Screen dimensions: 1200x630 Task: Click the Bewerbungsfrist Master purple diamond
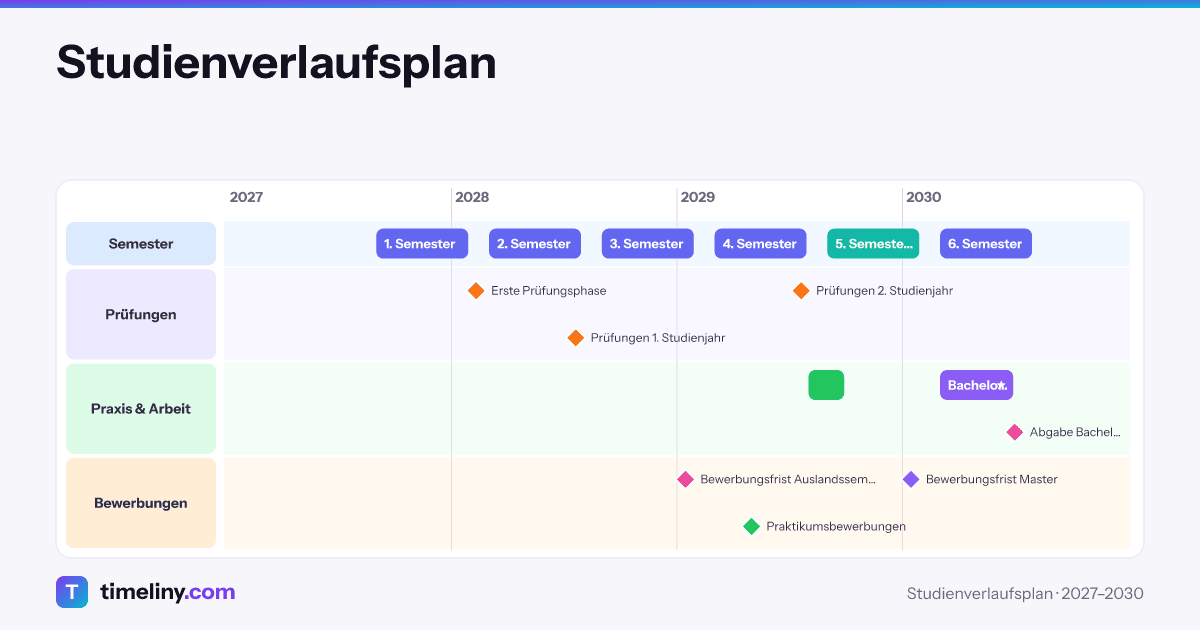pyautogui.click(x=911, y=479)
